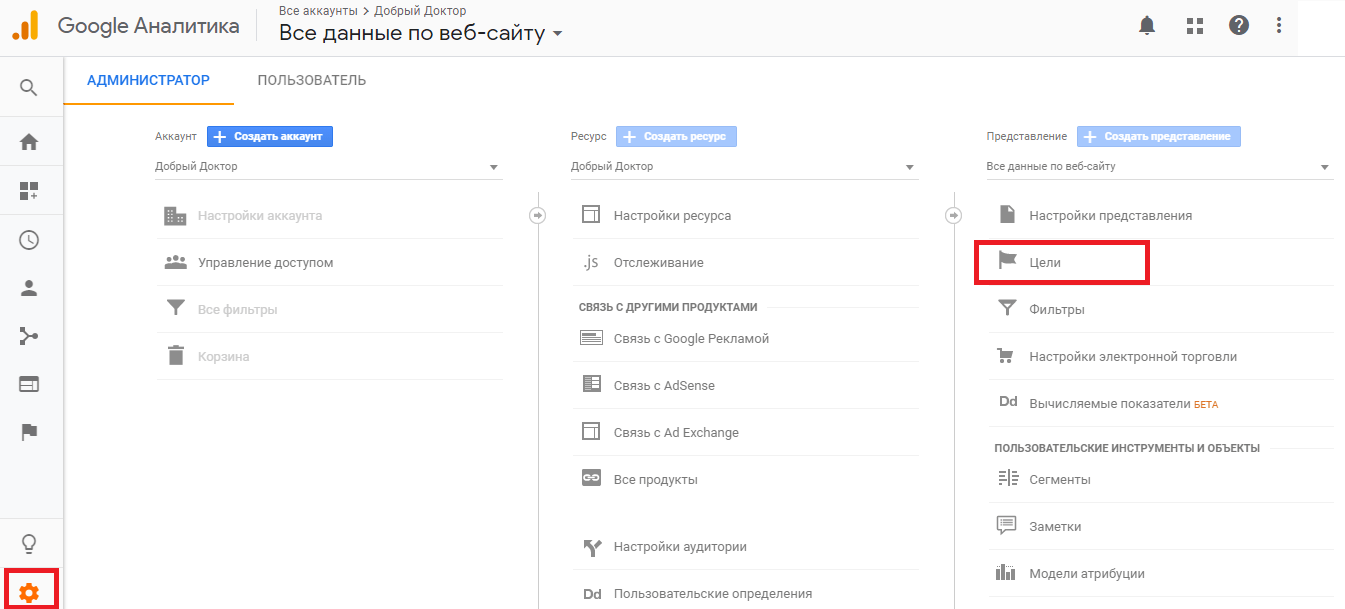Open the Acquisition icon in sidebar
The height and width of the screenshot is (609, 1345).
click(x=29, y=336)
